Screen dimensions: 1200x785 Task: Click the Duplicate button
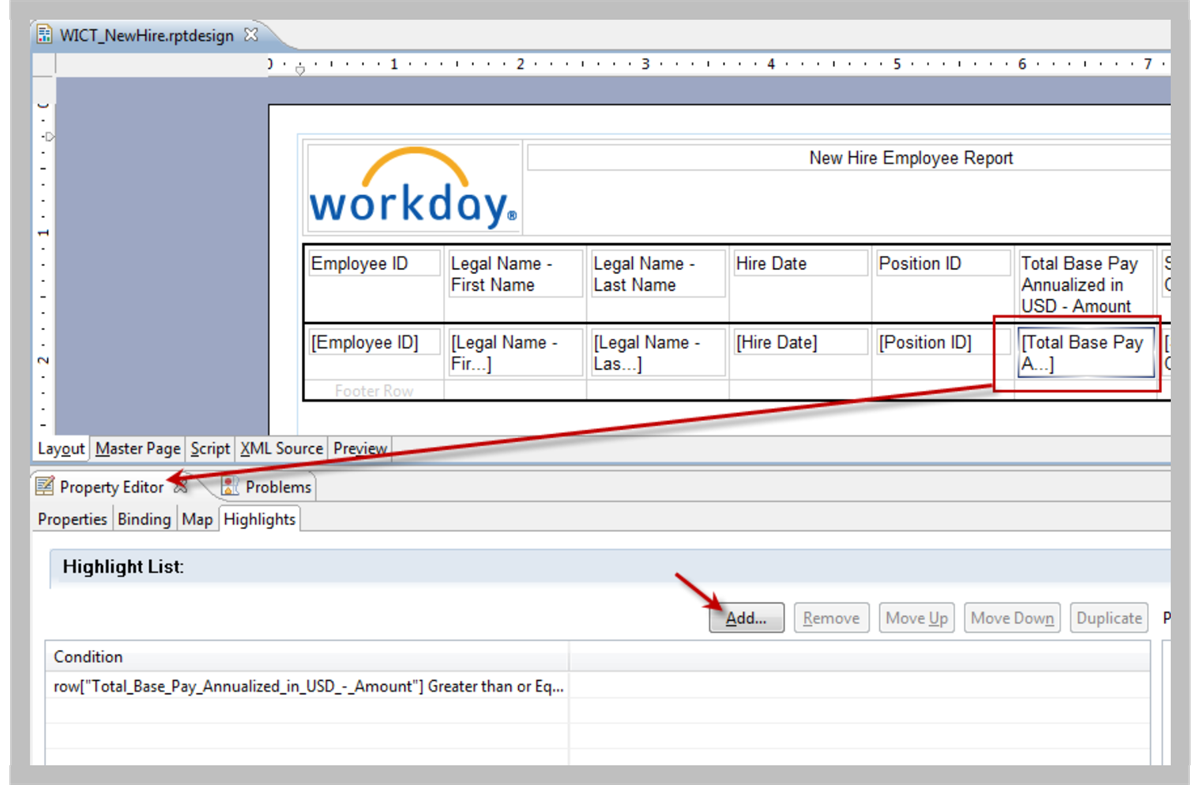1109,618
